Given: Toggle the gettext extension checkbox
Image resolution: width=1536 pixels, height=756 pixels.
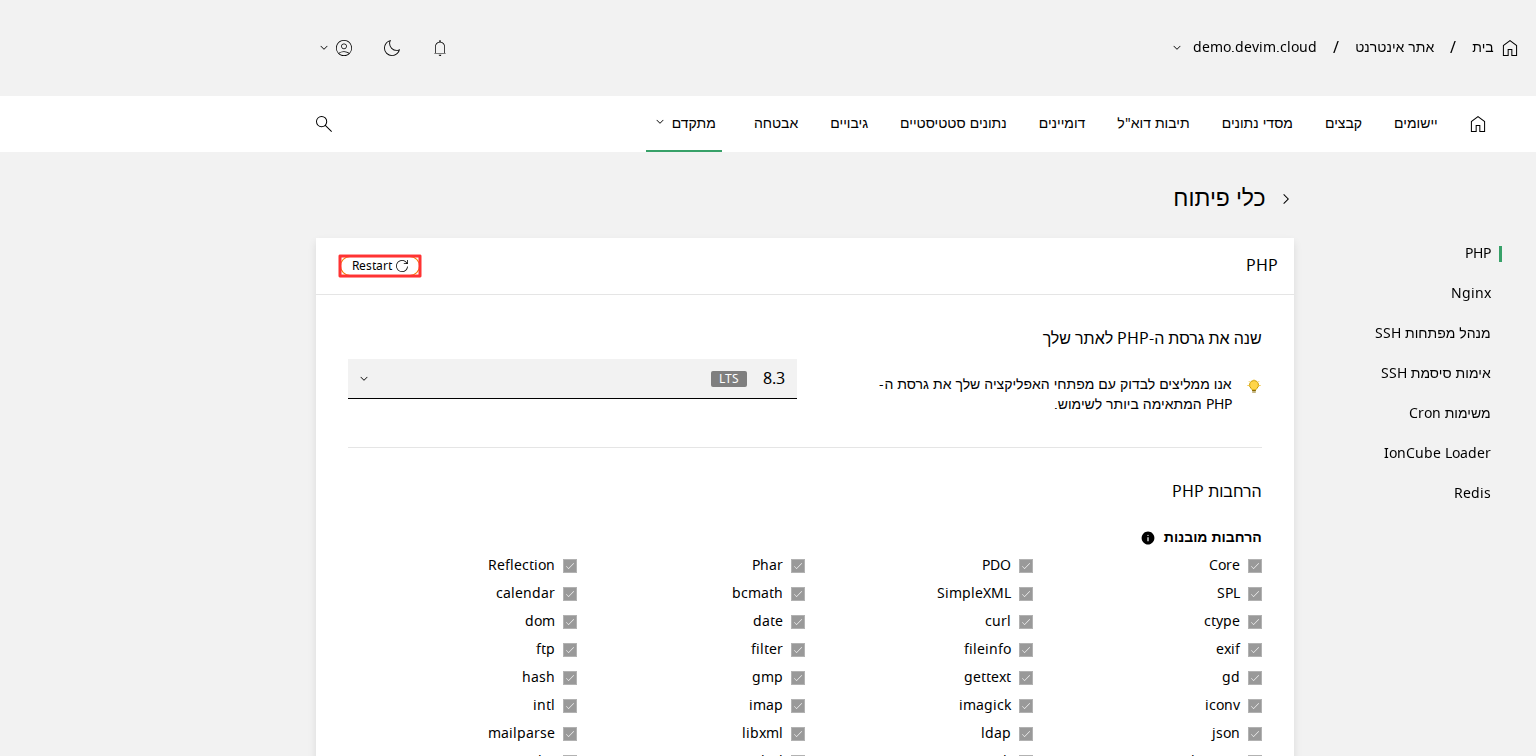Looking at the screenshot, I should 1026,678.
